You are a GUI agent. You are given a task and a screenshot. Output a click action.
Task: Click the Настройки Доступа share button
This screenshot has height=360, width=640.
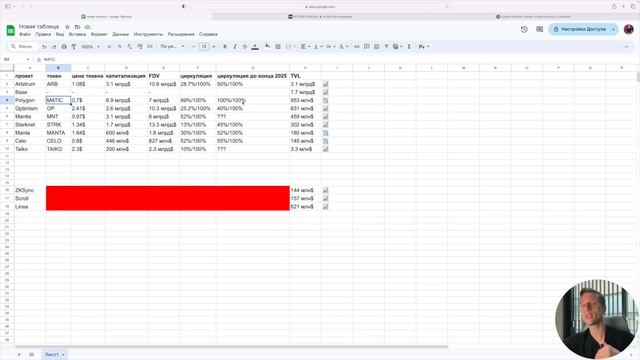pos(580,29)
